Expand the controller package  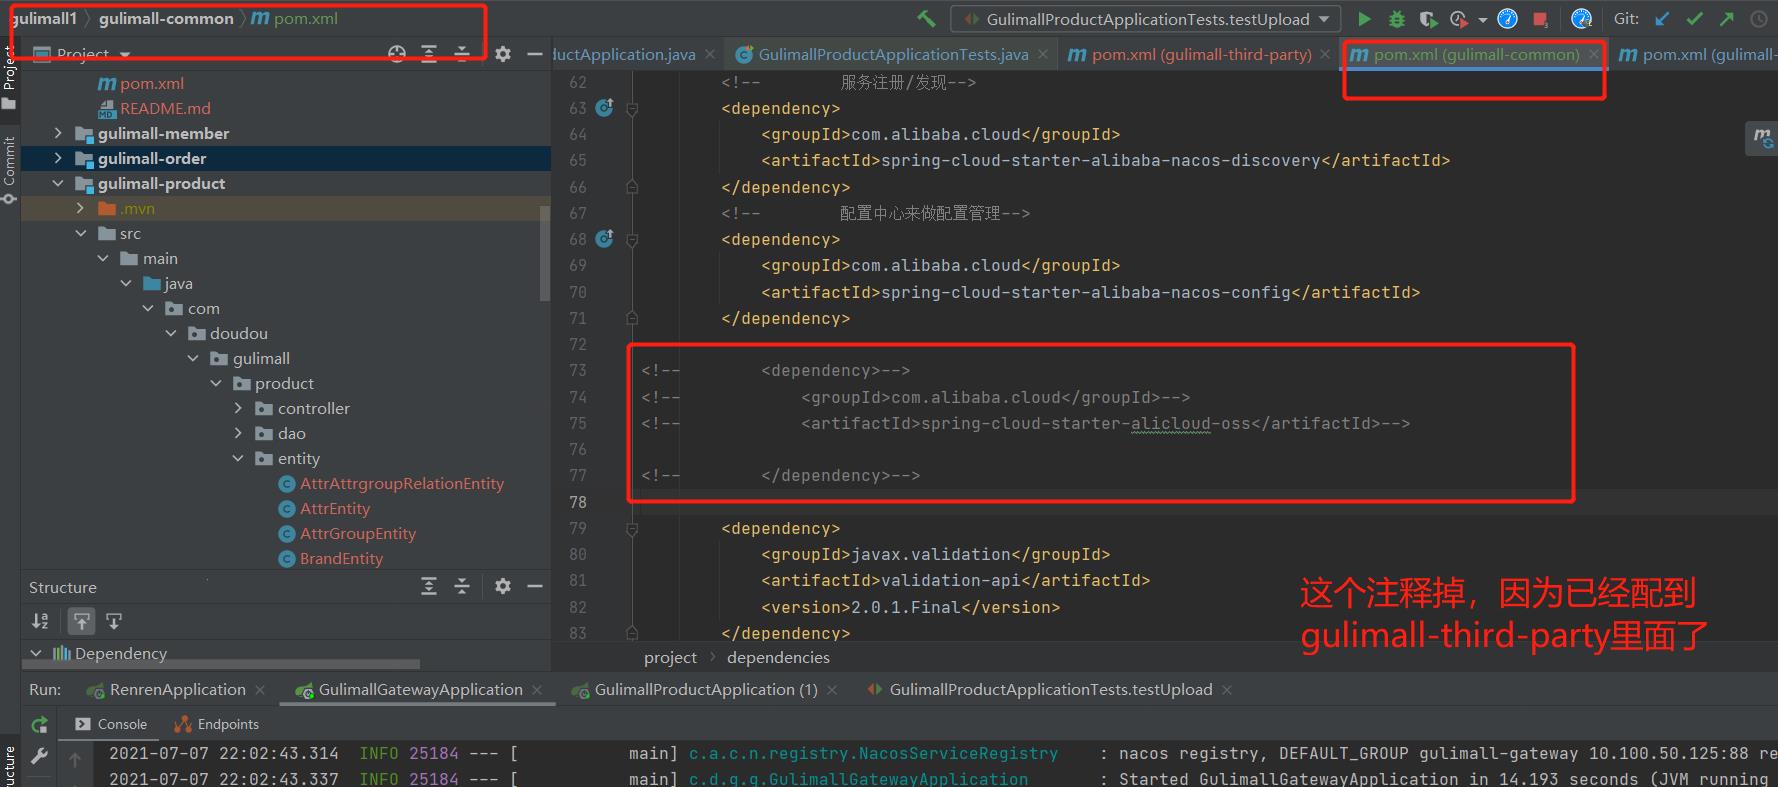click(238, 408)
